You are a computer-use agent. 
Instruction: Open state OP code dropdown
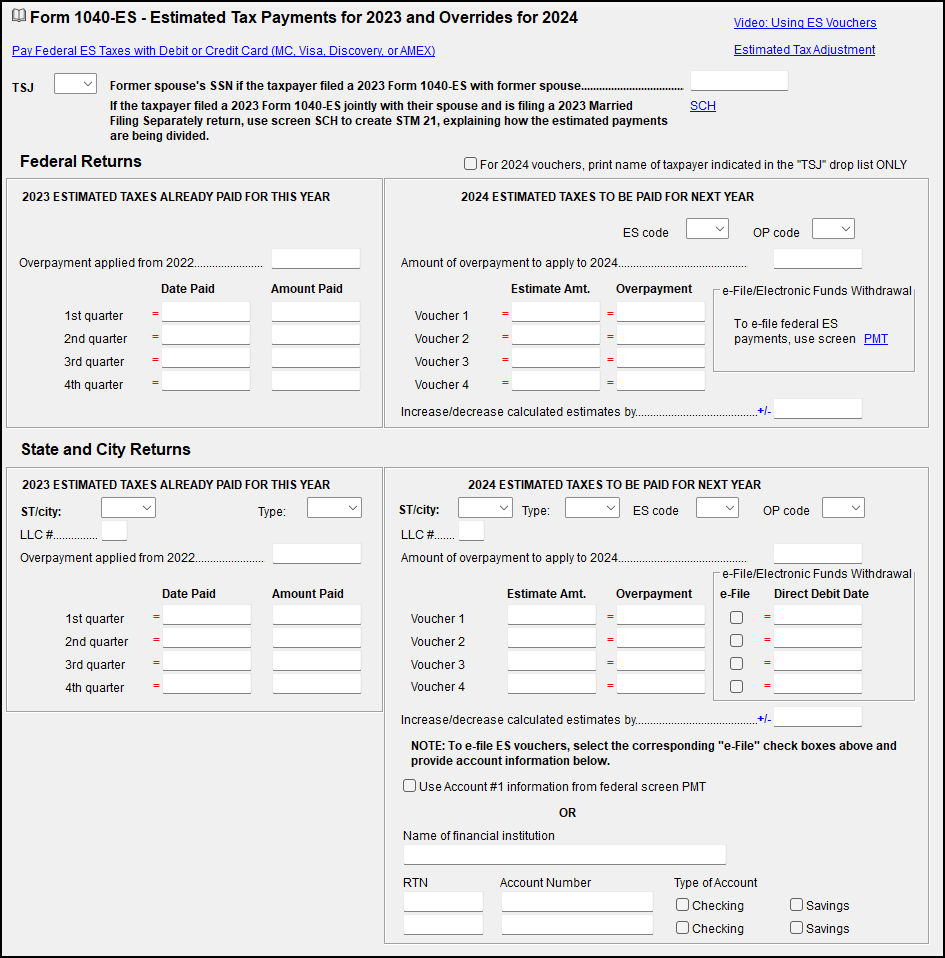[843, 508]
